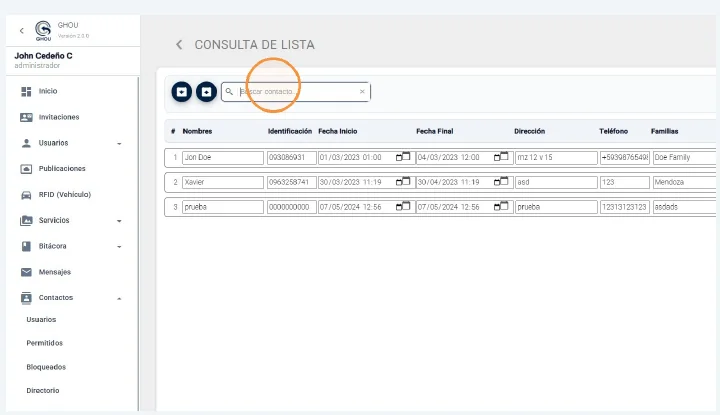Screen dimensions: 720x415
Task: Open calendar picker for Jon Doe Fecha Inicio
Action: tap(403, 157)
